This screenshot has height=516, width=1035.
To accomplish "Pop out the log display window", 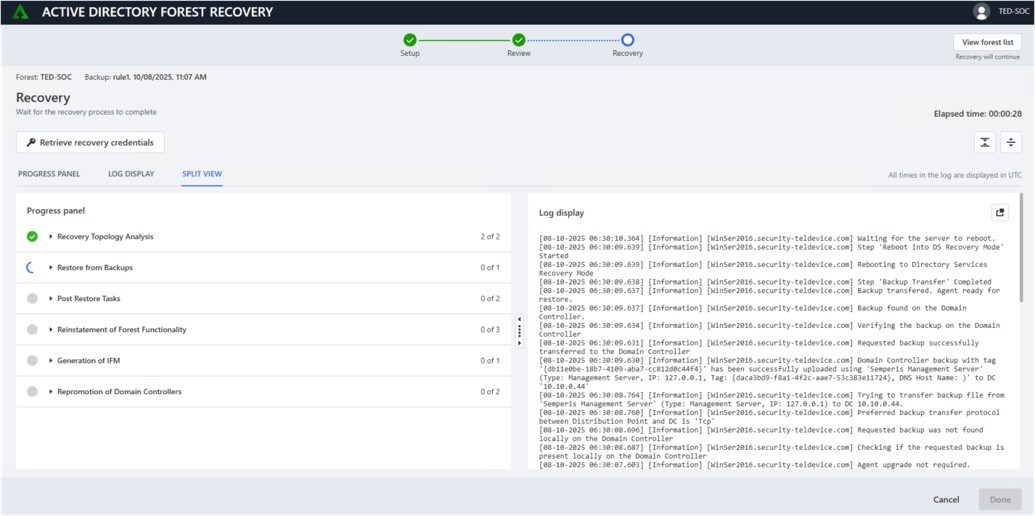I will point(1000,212).
